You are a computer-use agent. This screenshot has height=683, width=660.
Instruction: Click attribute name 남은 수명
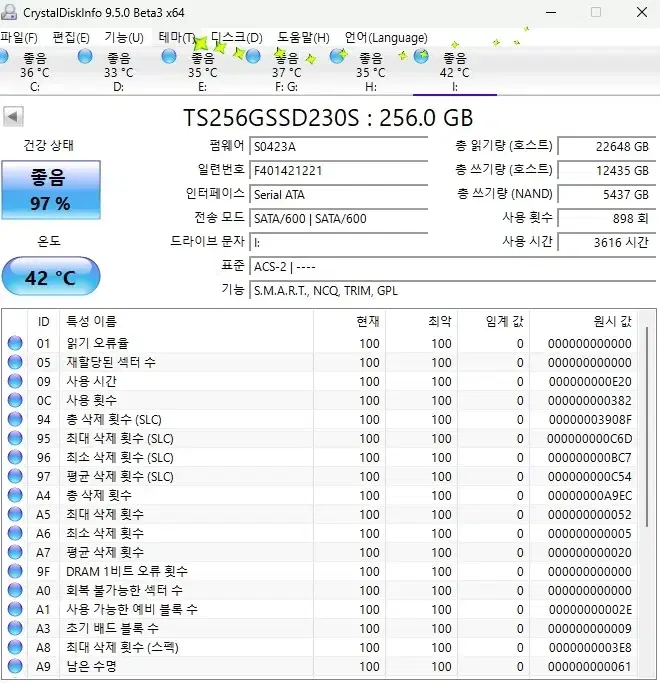[x=91, y=666]
